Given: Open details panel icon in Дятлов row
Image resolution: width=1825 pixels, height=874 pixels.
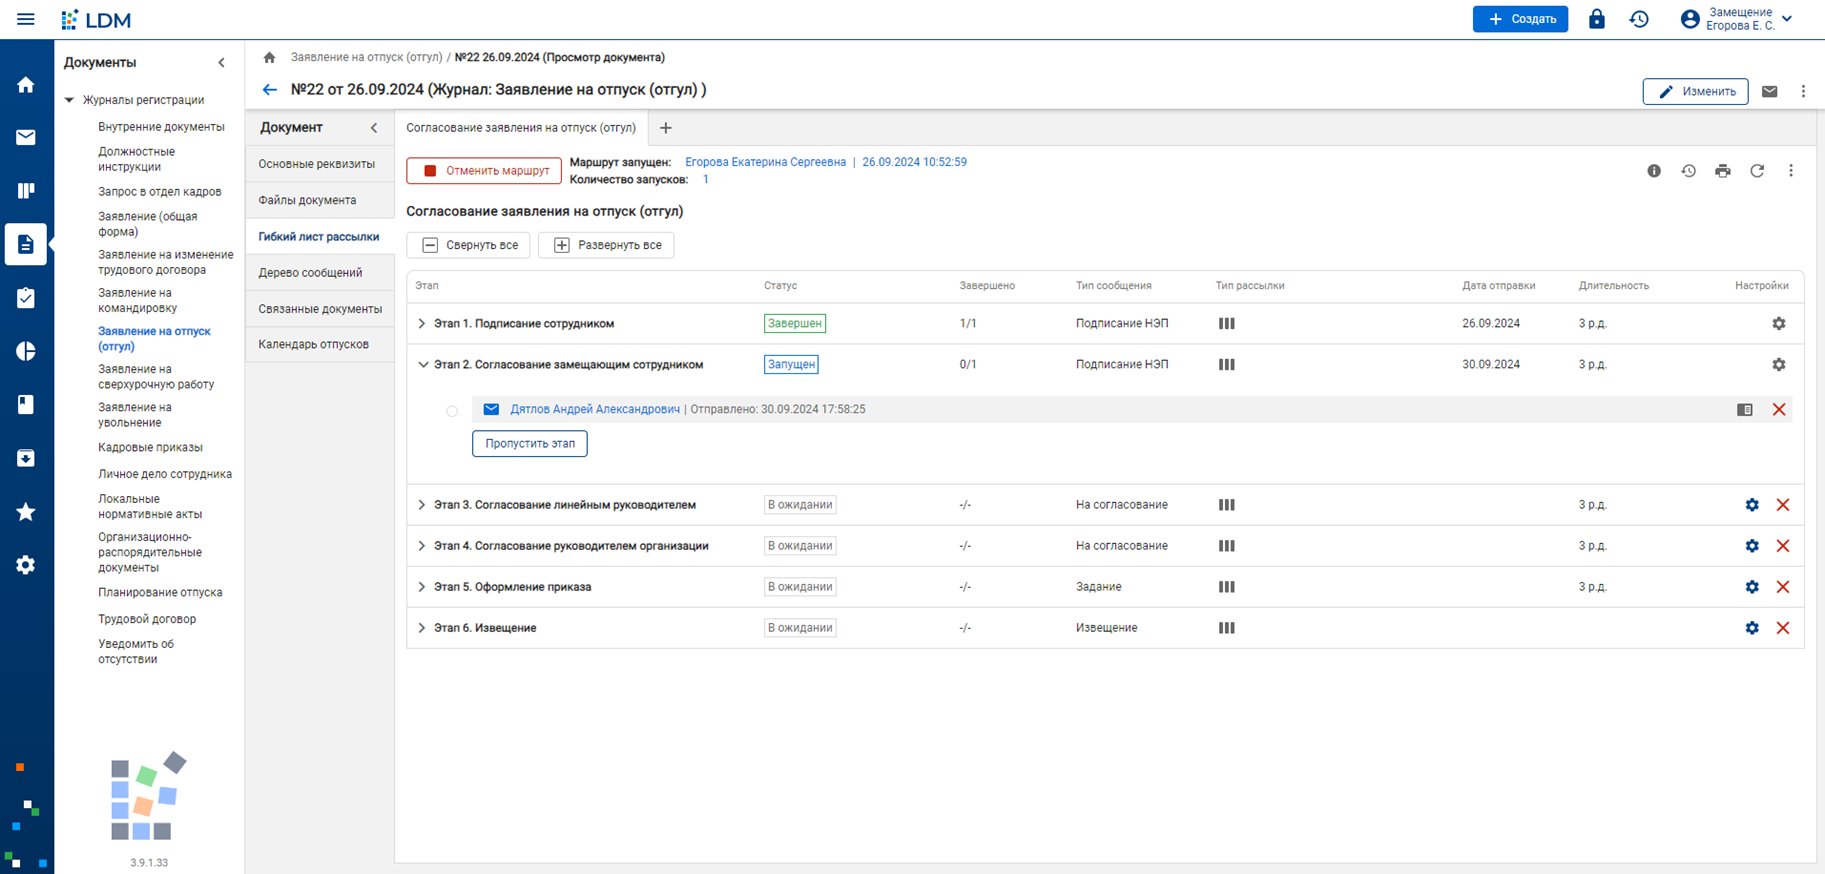Looking at the screenshot, I should pyautogui.click(x=1745, y=409).
